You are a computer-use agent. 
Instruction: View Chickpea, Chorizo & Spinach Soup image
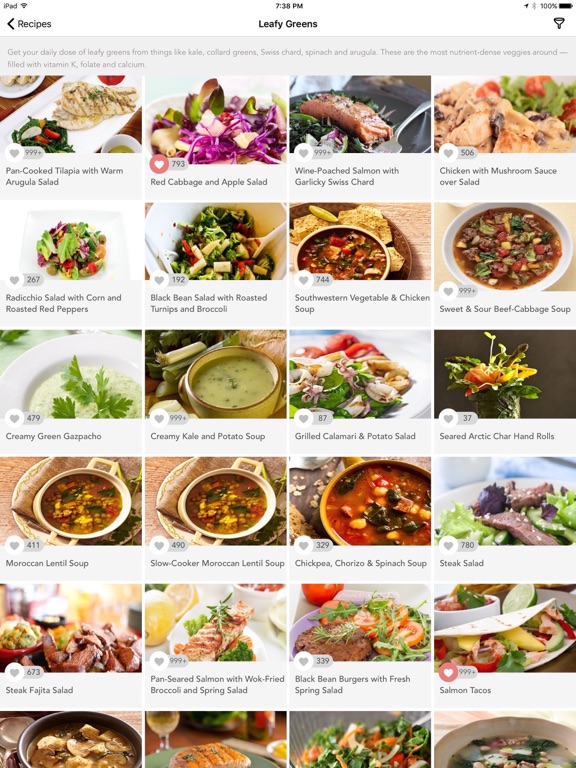tap(360, 501)
